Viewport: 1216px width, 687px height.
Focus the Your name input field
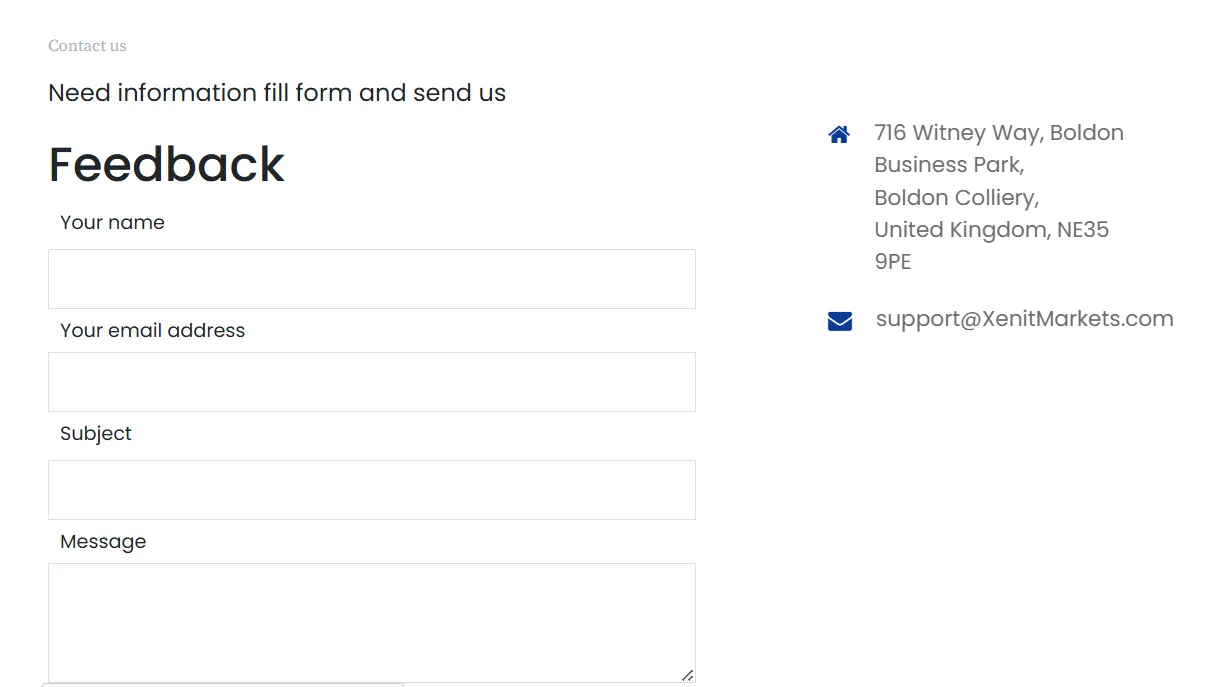tap(371, 279)
